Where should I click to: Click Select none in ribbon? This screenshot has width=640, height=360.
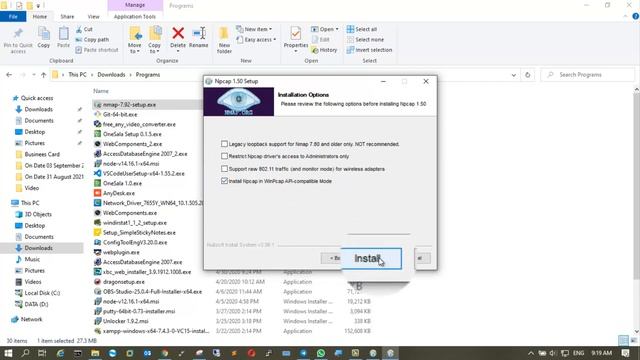tap(365, 40)
